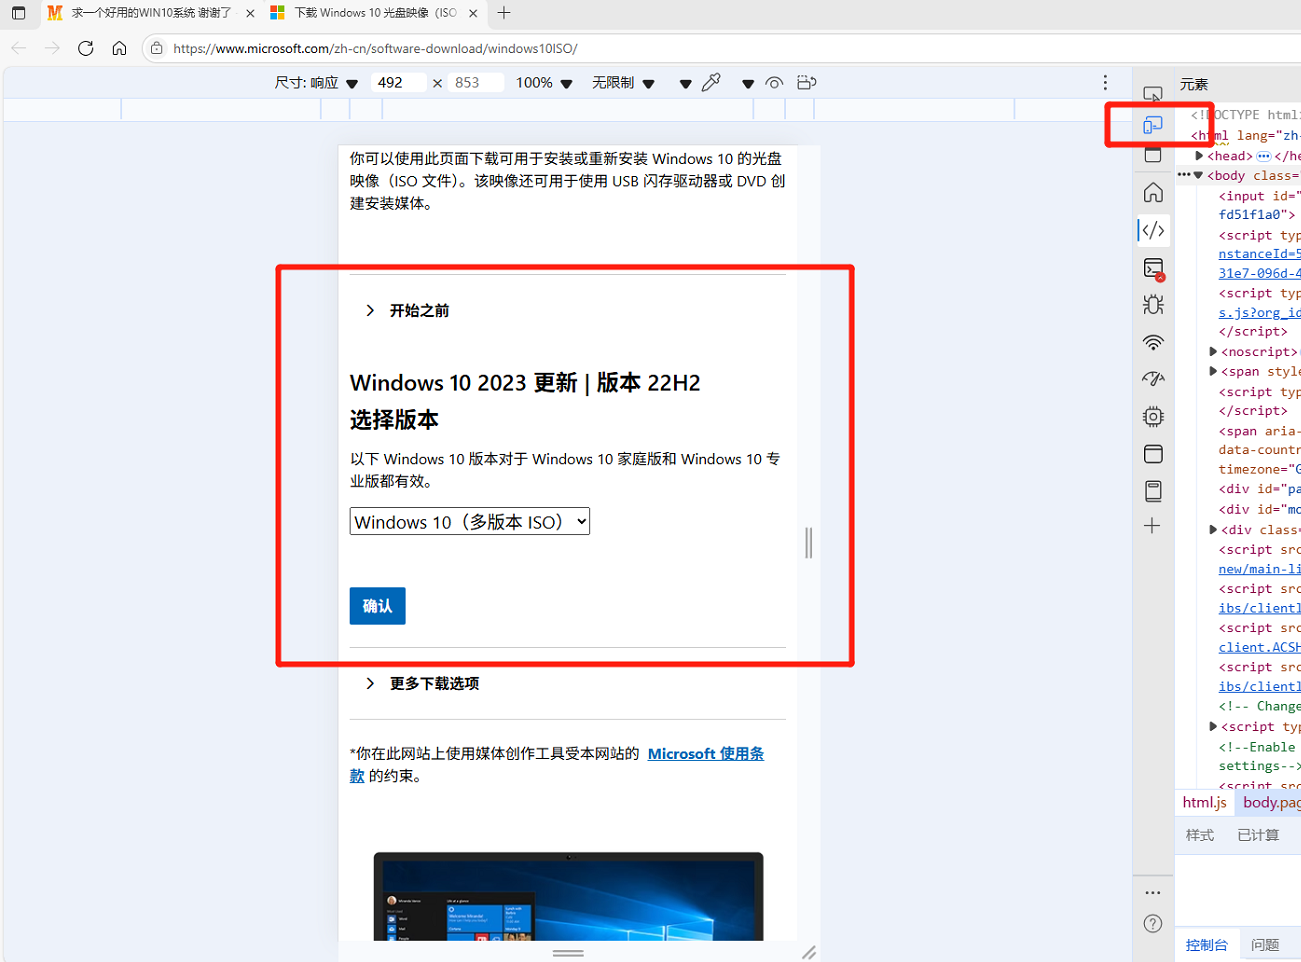Click the plus icon to add more tools
The height and width of the screenshot is (962, 1301).
[x=1152, y=526]
